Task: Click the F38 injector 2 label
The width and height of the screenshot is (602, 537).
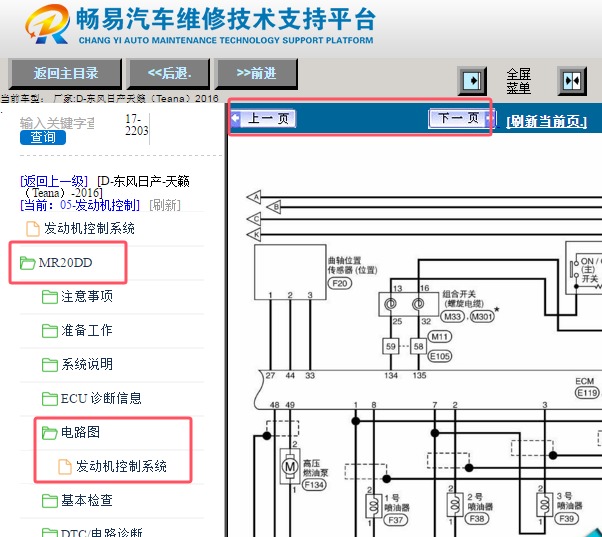Action: pos(477,519)
